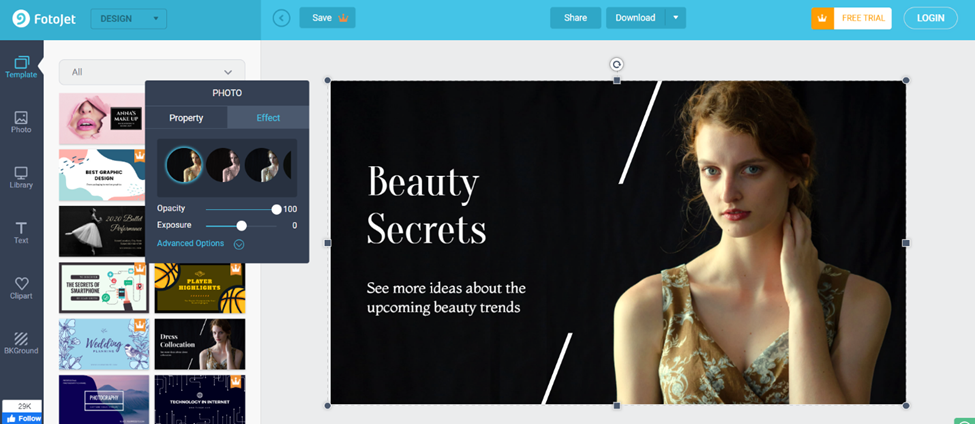Open the Clipart sidebar panel
Viewport: 975px width, 424px height.
[x=21, y=288]
